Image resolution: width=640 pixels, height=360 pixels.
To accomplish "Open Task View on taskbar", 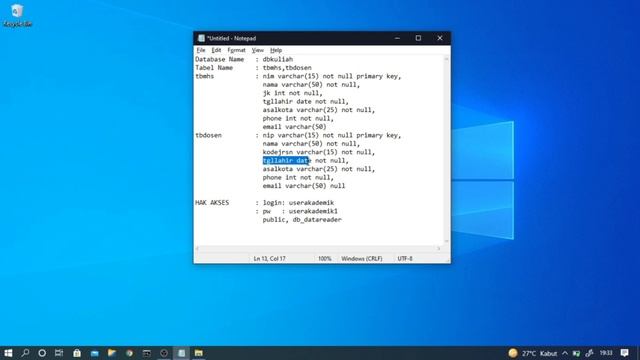I will point(59,353).
